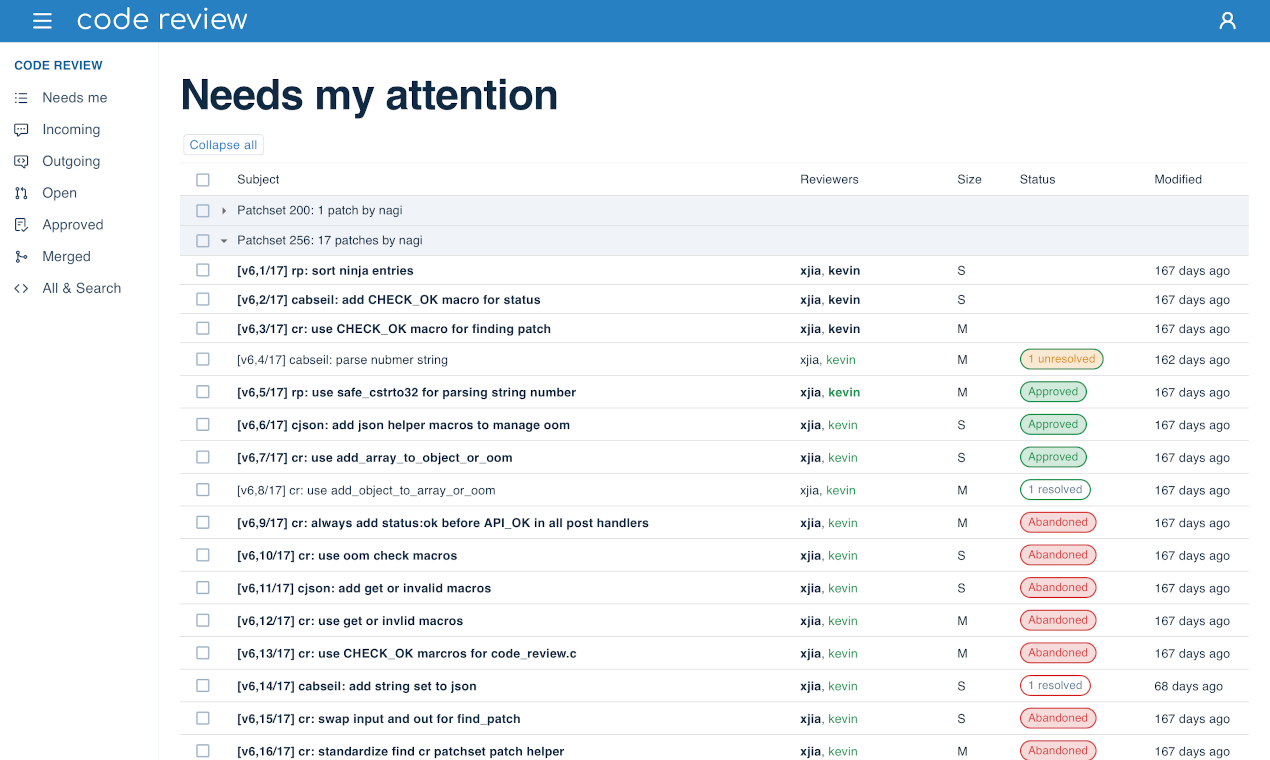Image resolution: width=1270 pixels, height=760 pixels.
Task: Click the Approved document icon
Action: tap(21, 225)
